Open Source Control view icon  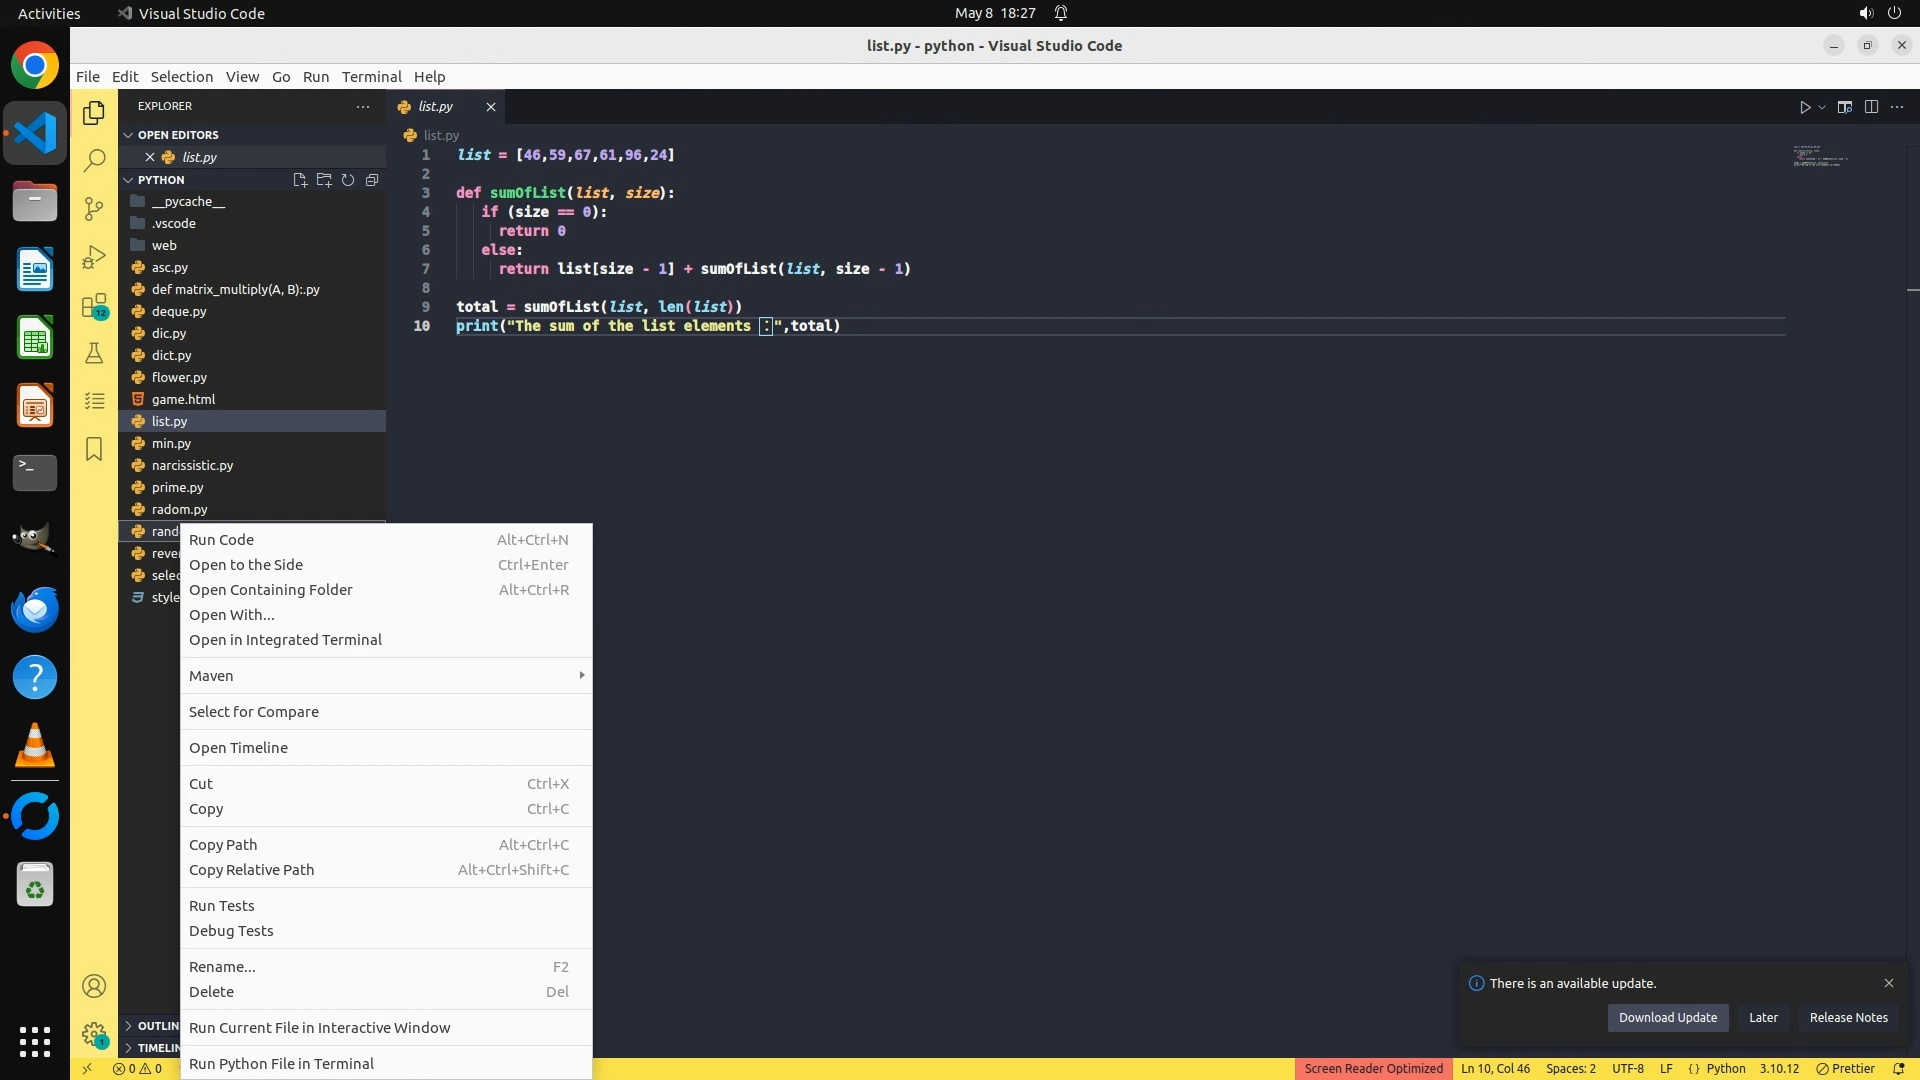click(x=94, y=208)
